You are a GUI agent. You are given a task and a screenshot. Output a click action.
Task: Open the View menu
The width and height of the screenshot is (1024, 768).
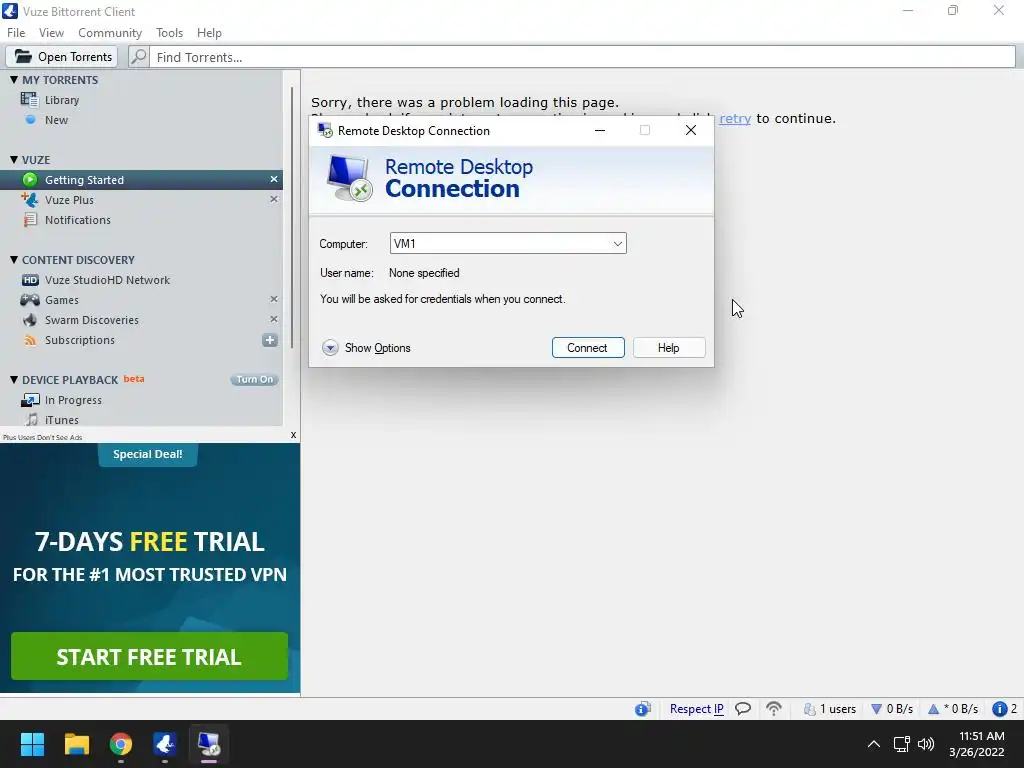[x=51, y=33]
